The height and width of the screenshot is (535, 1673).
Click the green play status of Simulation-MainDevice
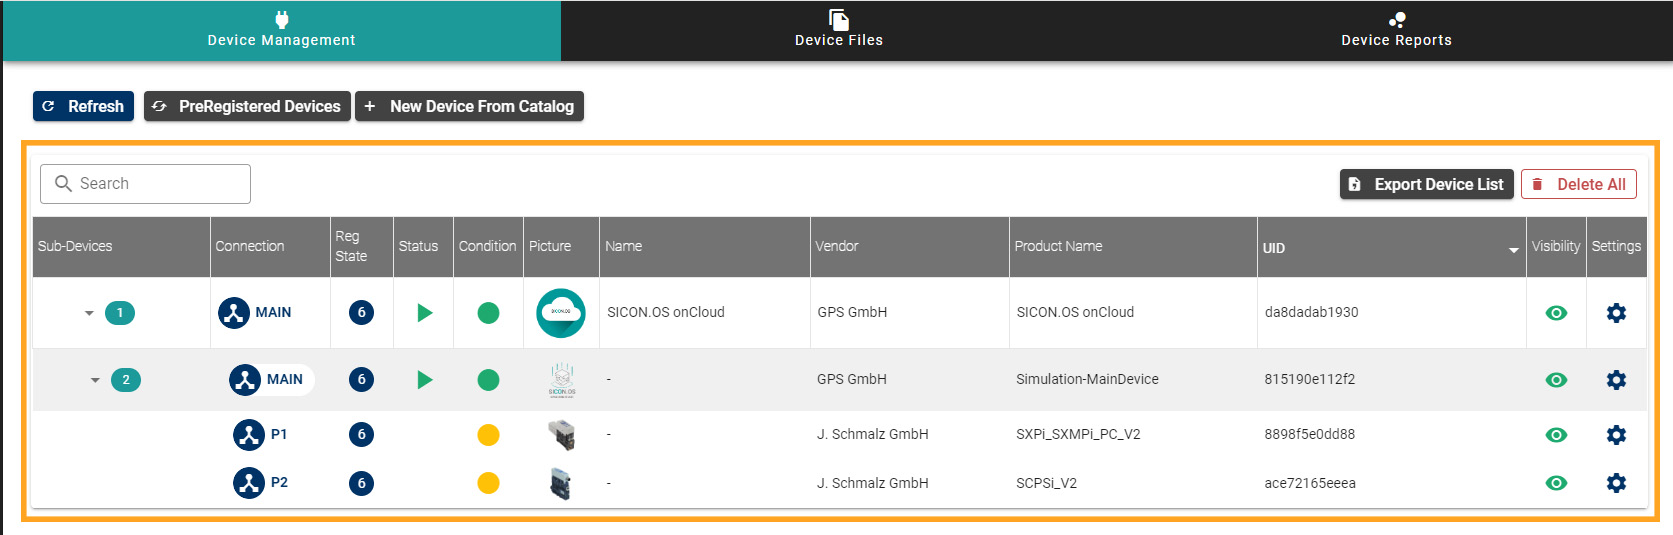coord(424,380)
